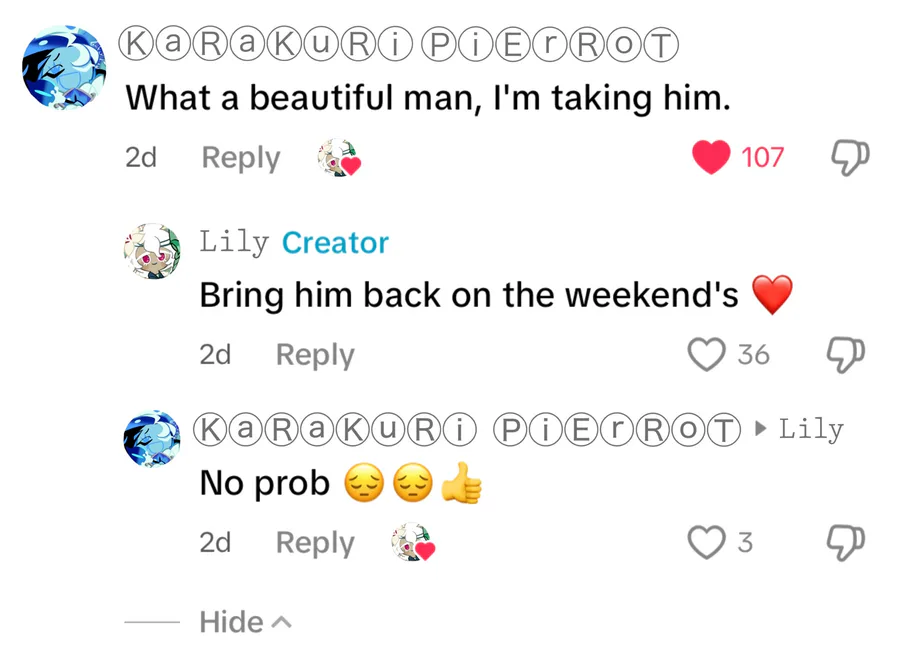
Task: Dislike the 'No prob' reply
Action: point(845,542)
